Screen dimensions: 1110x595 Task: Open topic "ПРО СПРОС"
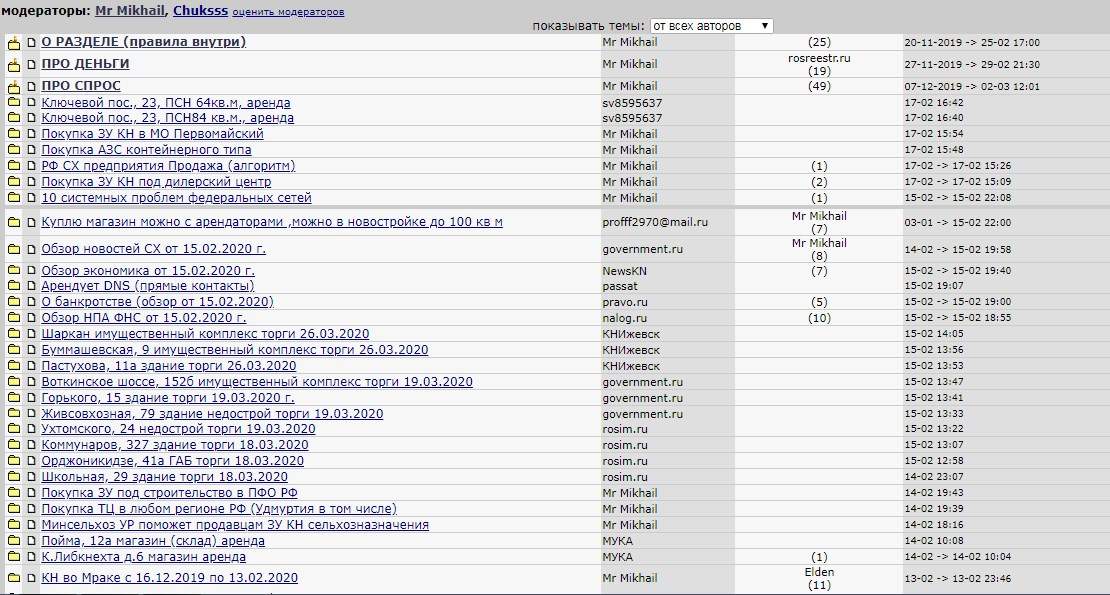[81, 86]
